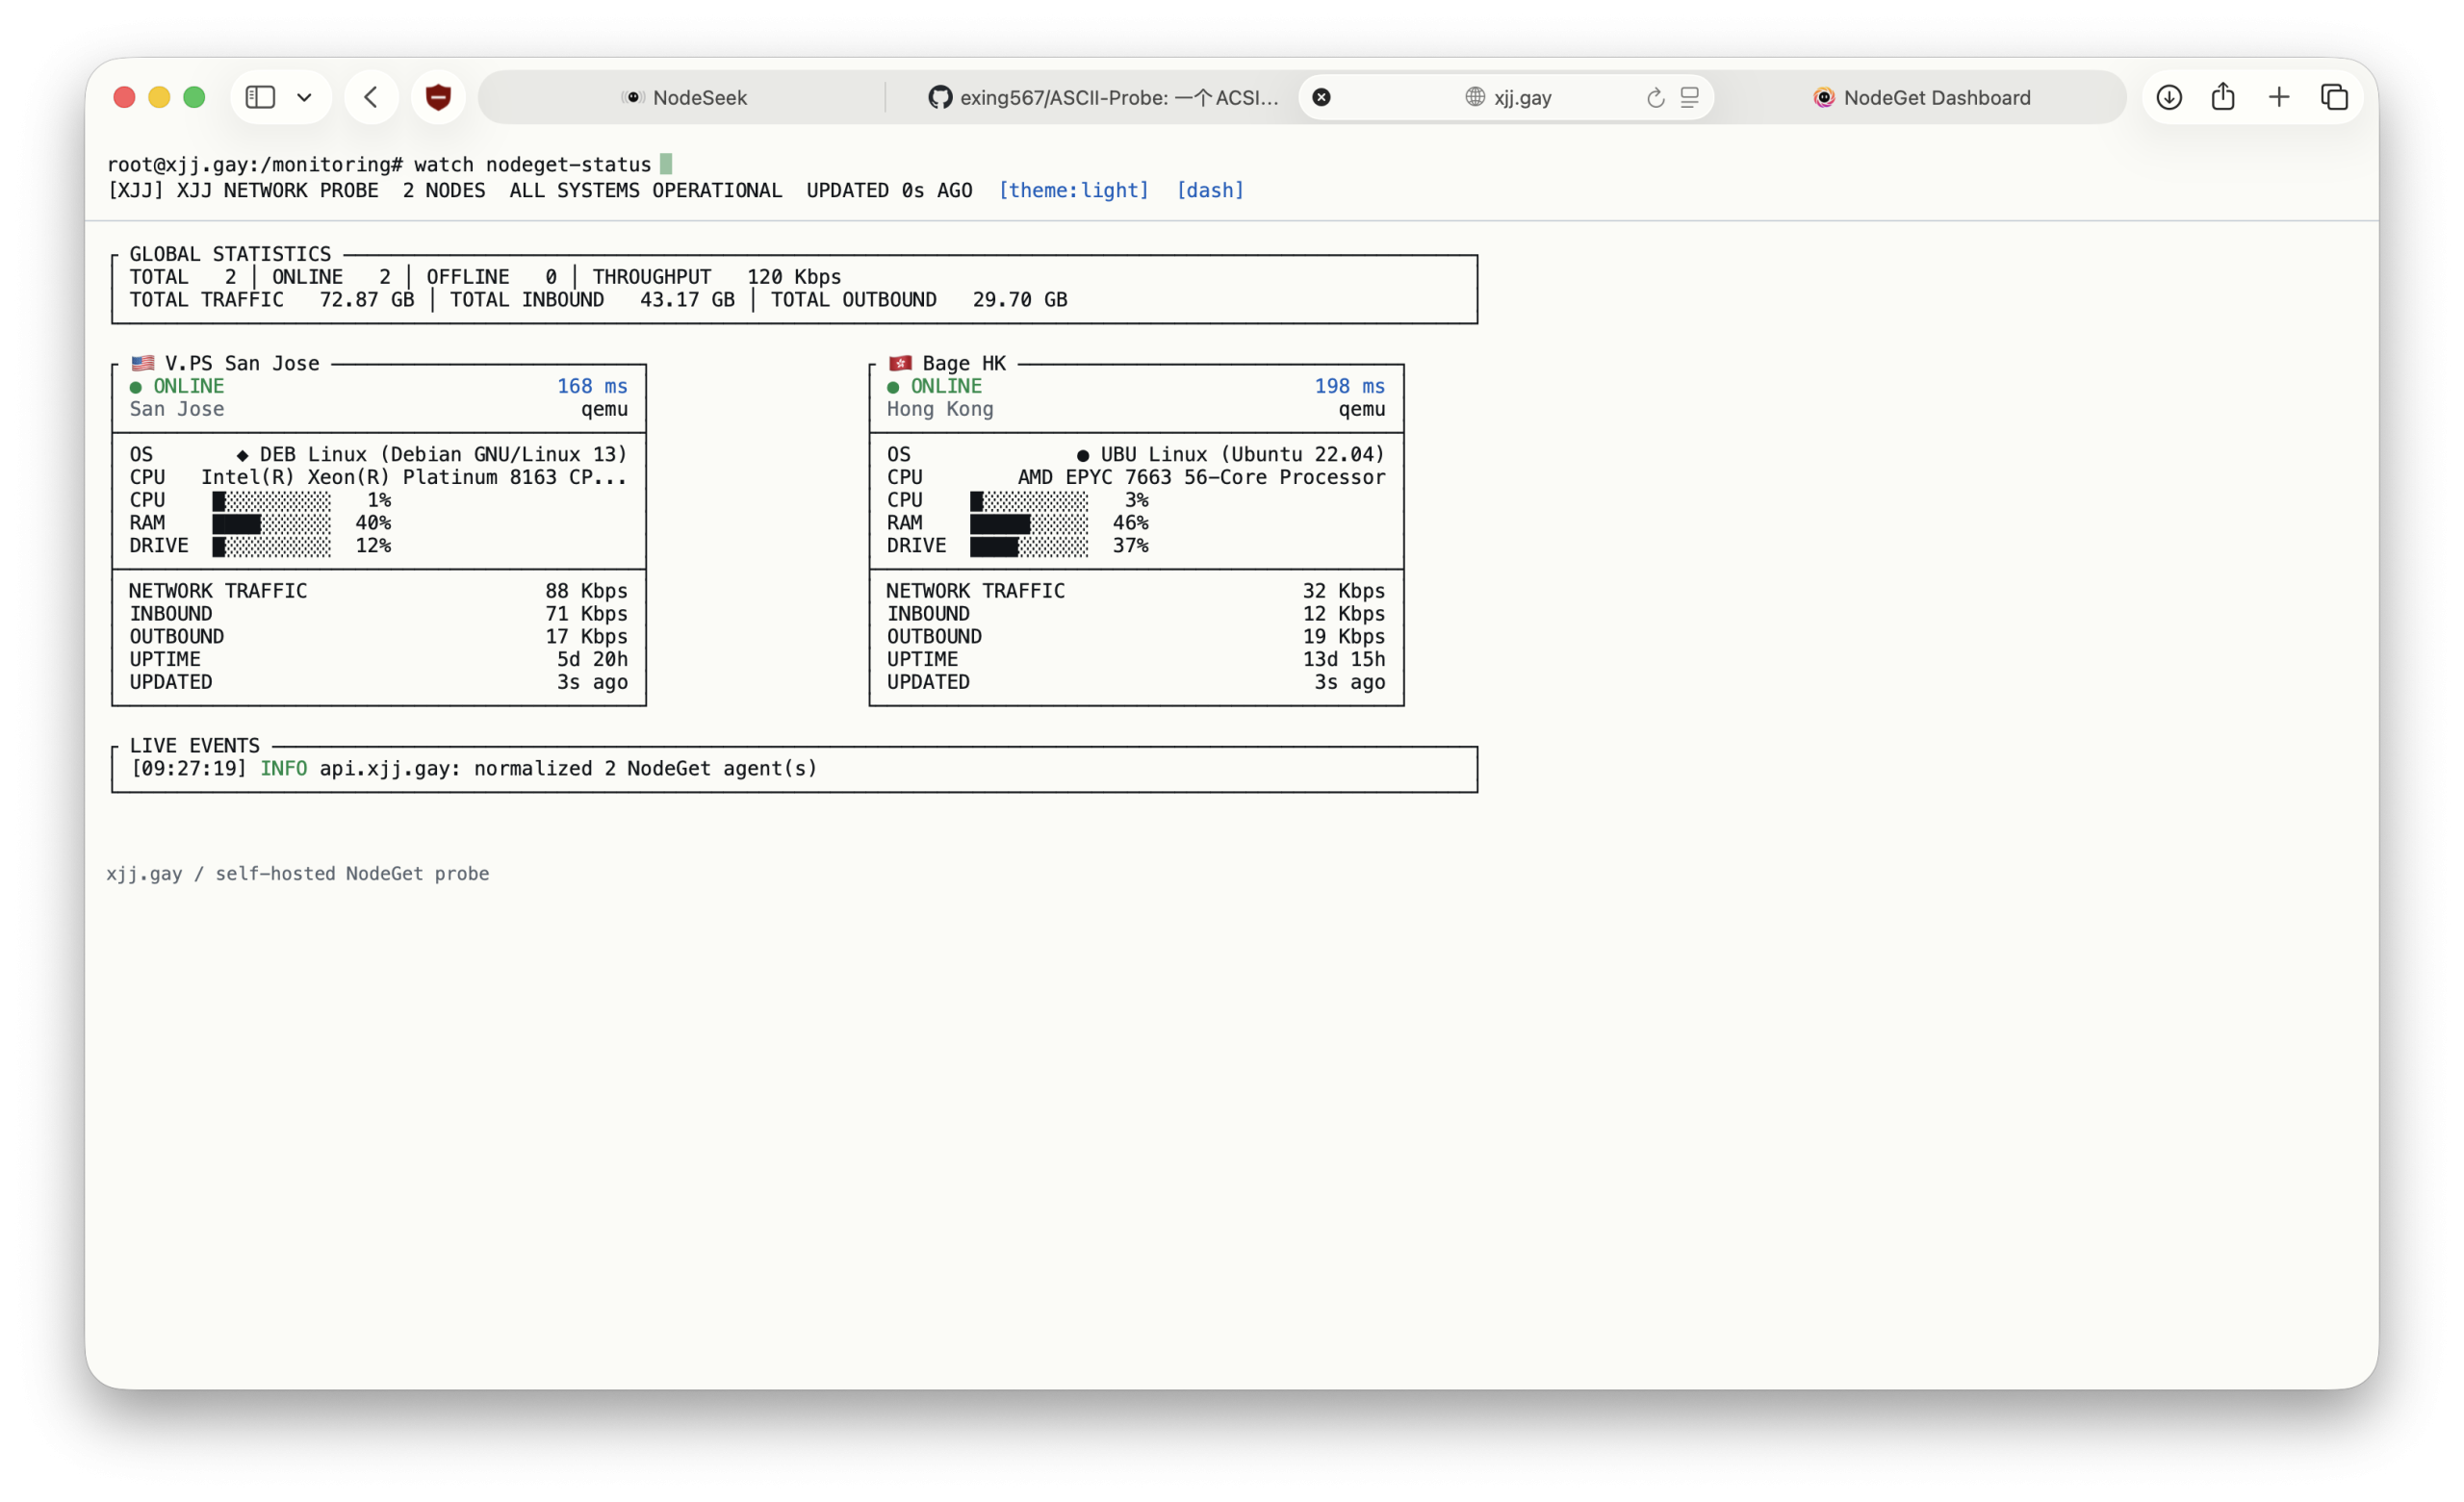Open the [dash] link
2464x1502 pixels.
(x=1210, y=190)
